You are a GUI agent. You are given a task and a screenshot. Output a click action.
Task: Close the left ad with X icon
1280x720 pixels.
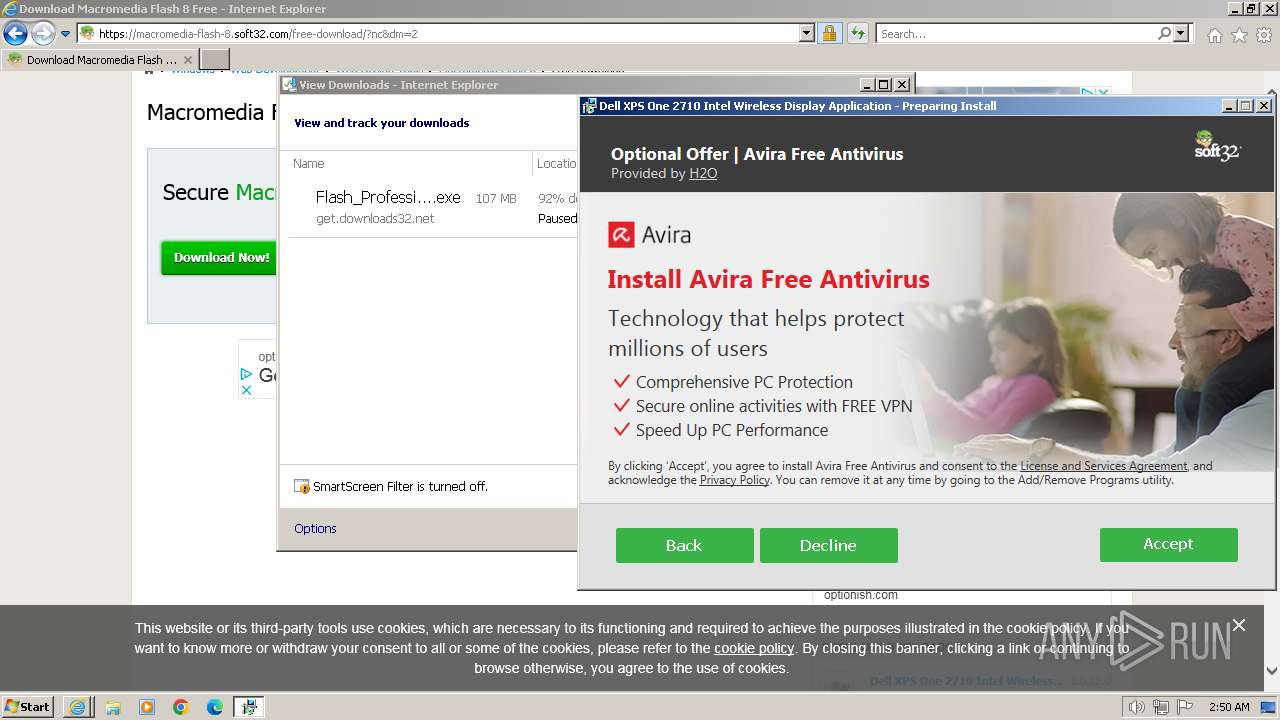click(246, 390)
